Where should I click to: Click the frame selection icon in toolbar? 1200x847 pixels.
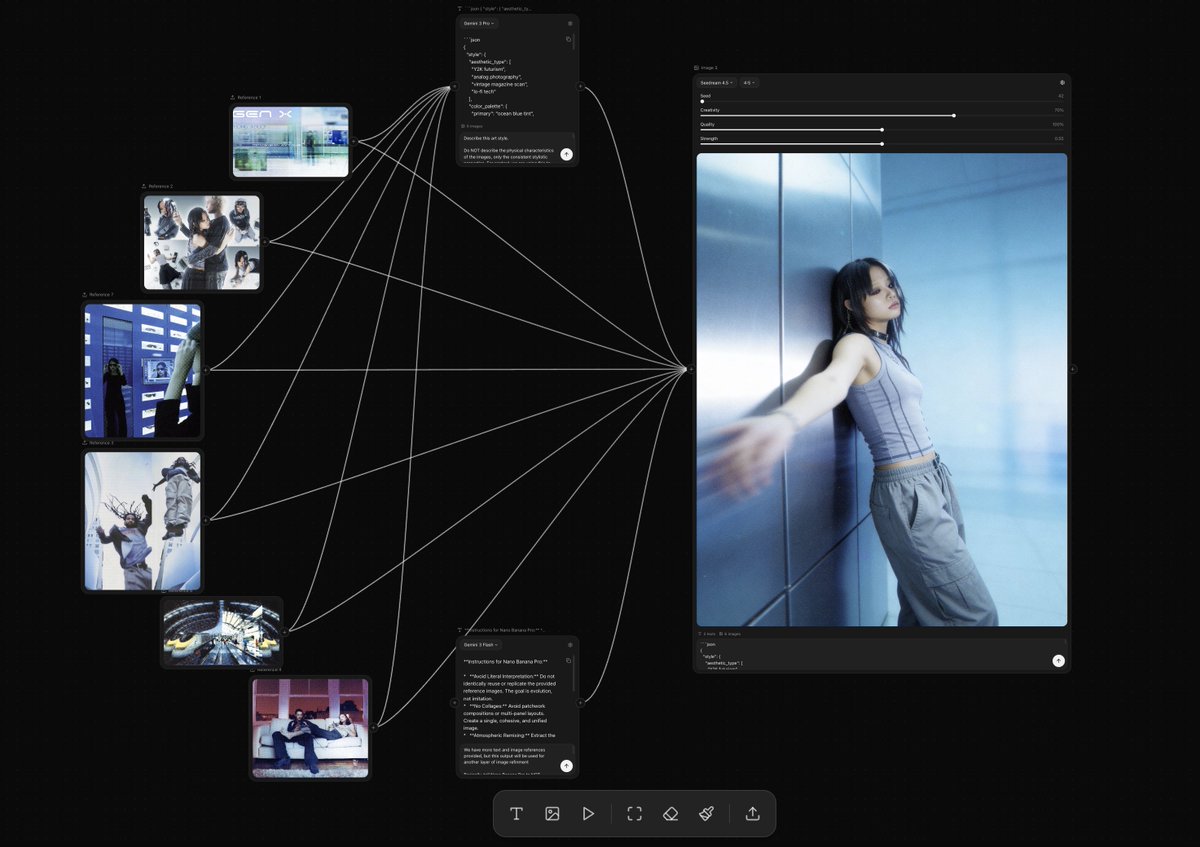point(634,814)
